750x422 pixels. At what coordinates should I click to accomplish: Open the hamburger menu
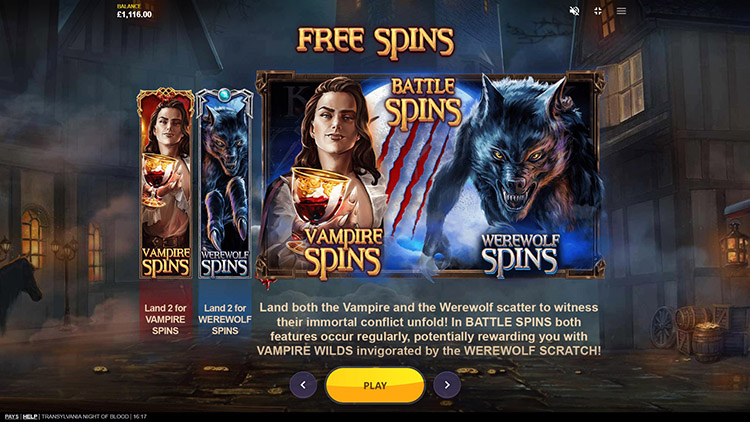click(x=621, y=11)
